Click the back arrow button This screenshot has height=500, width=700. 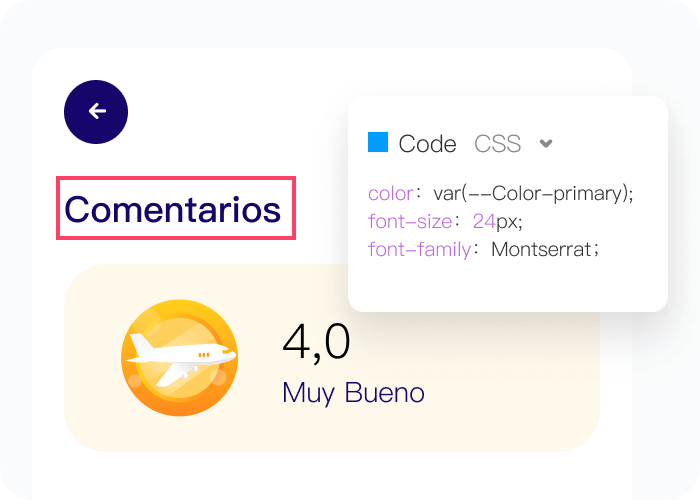tap(96, 111)
